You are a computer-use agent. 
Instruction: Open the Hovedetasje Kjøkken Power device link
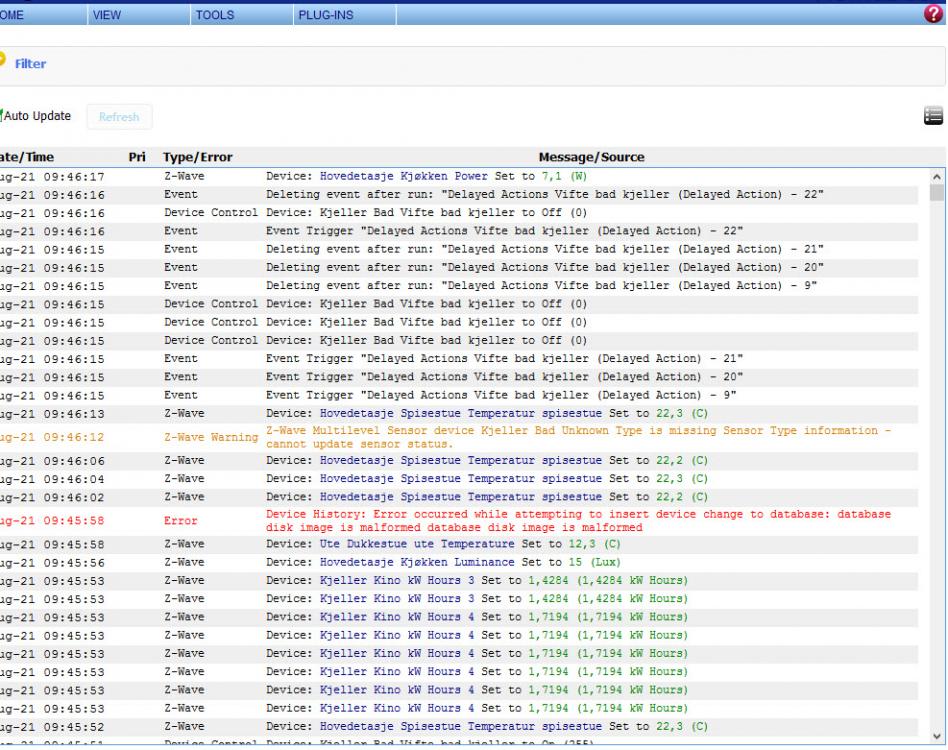[x=404, y=177]
